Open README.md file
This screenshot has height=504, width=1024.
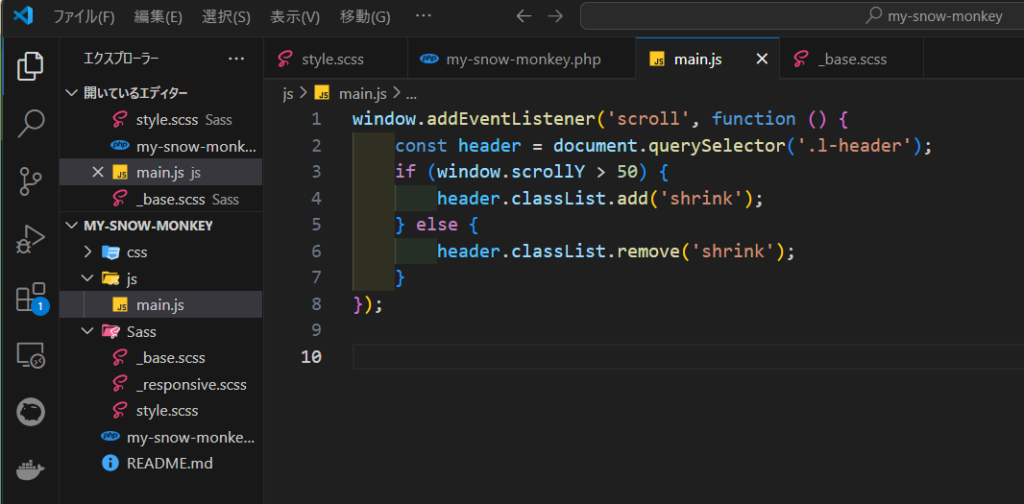[160, 464]
